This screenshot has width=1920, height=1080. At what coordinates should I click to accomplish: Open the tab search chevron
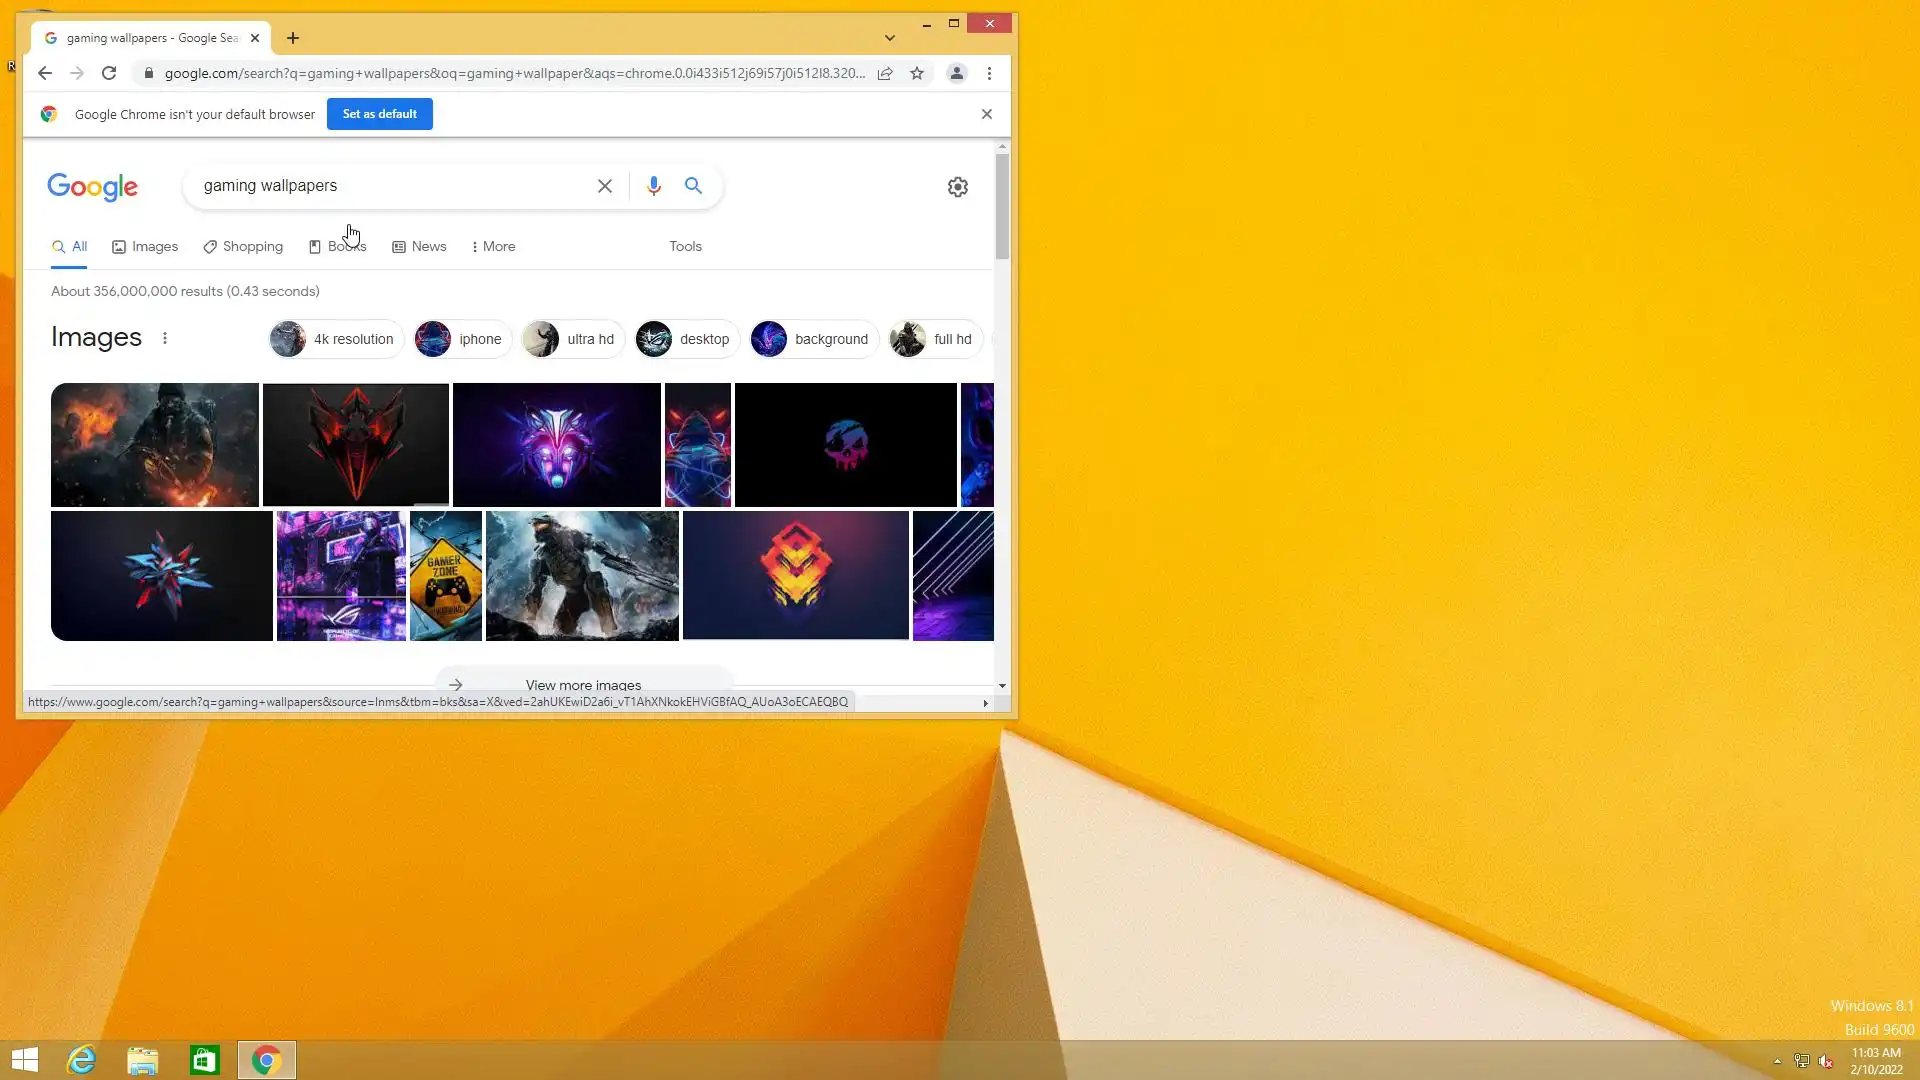(x=889, y=38)
